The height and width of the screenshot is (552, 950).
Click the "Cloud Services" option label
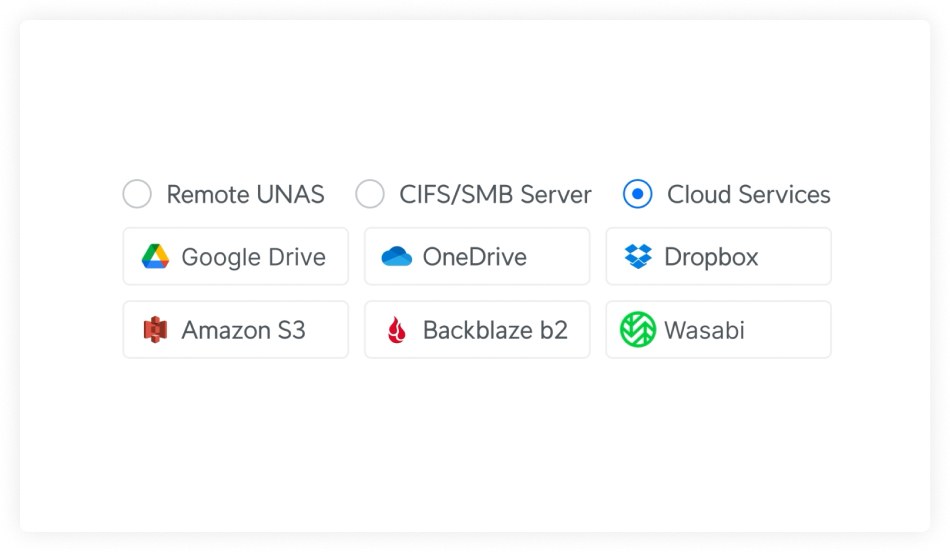pyautogui.click(x=748, y=194)
